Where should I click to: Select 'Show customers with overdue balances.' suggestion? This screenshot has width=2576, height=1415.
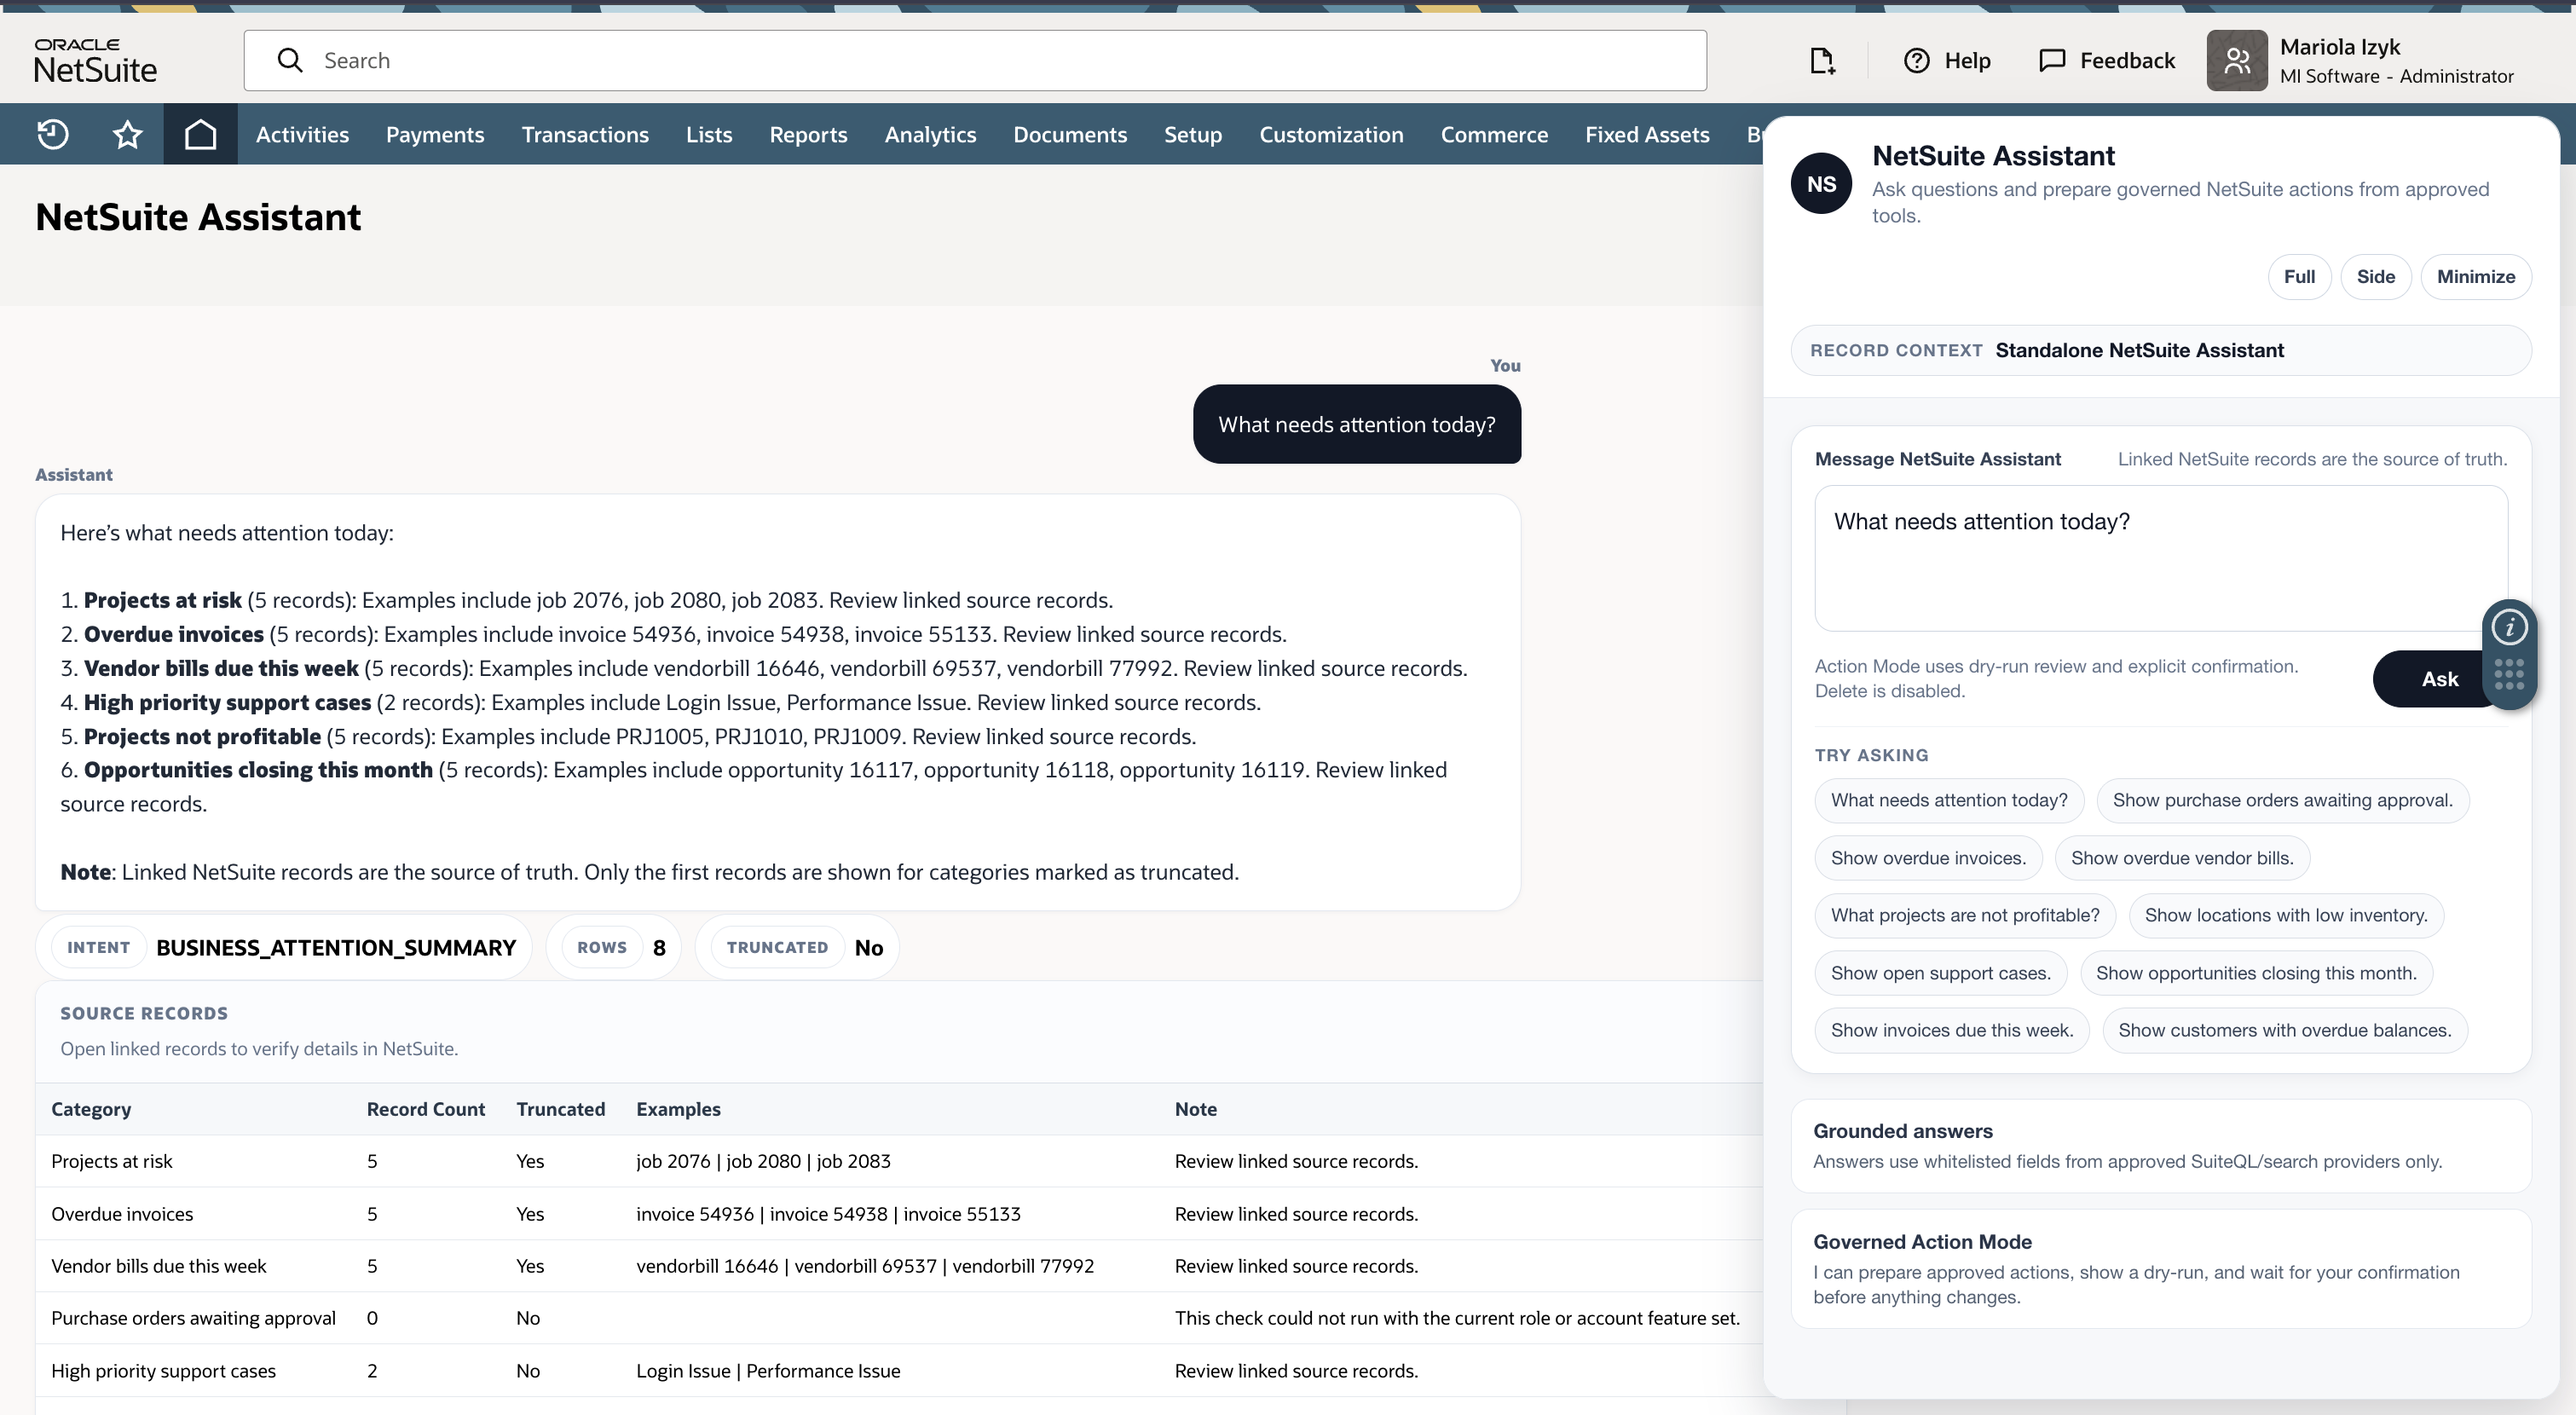point(2285,1030)
